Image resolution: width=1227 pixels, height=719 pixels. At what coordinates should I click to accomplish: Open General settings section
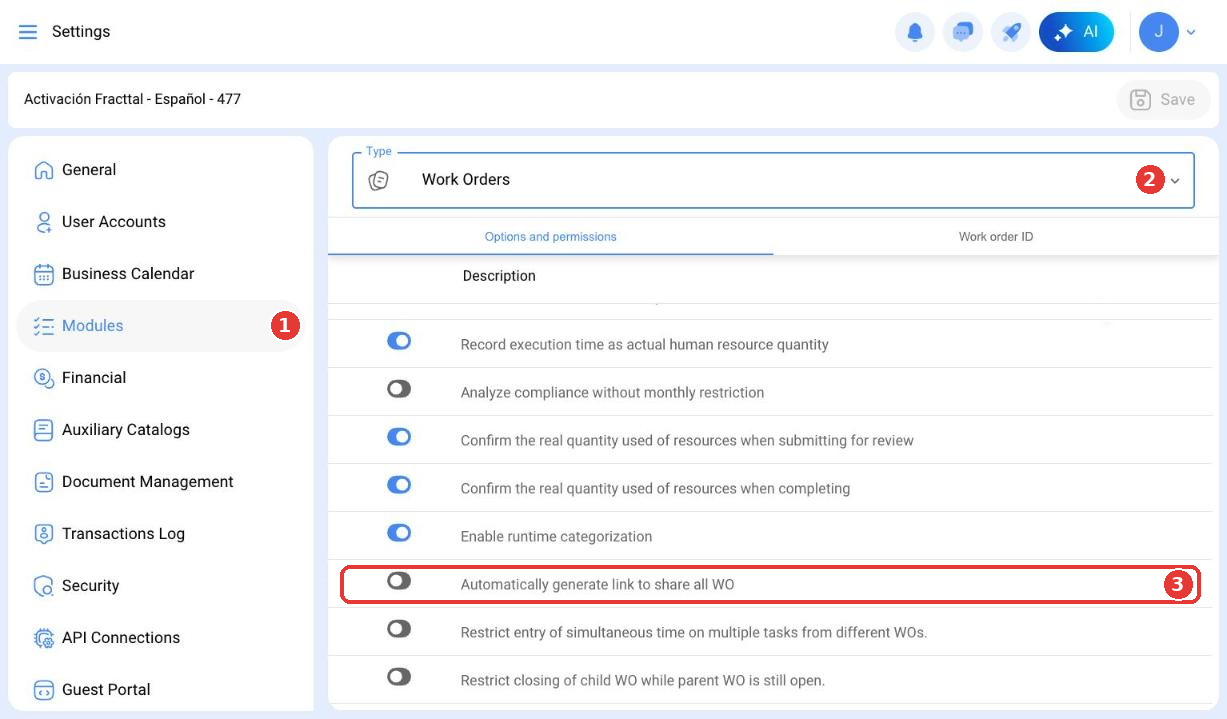click(160, 170)
